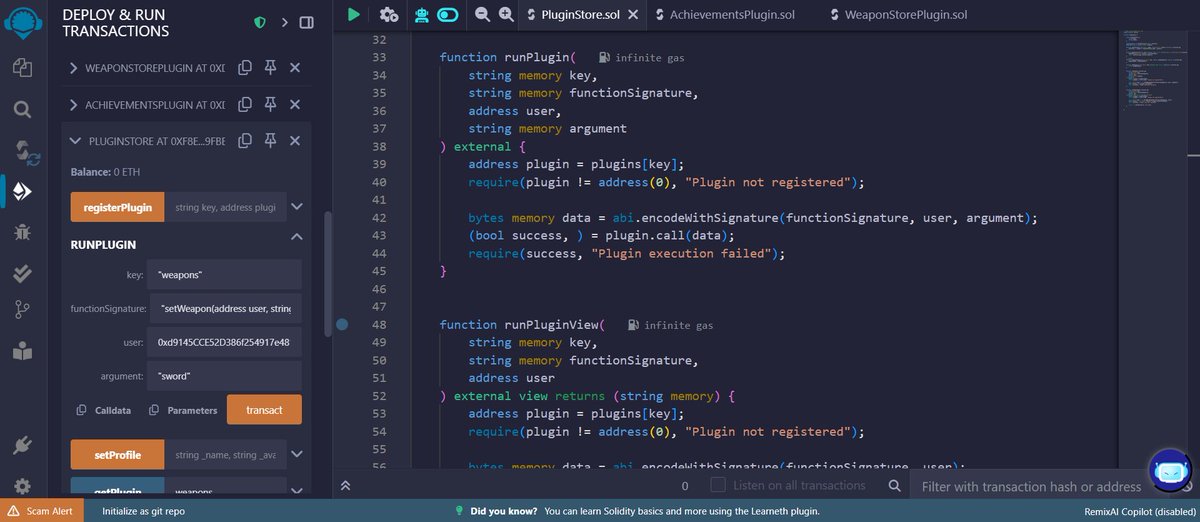The width and height of the screenshot is (1200, 522).
Task: Collapse the RUNPLUGIN expanded form
Action: tap(296, 237)
